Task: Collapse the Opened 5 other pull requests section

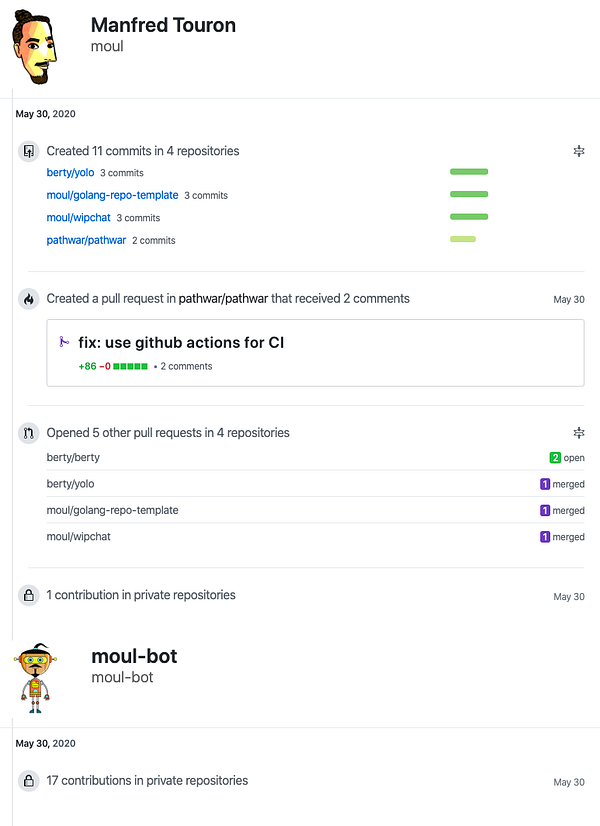Action: coord(578,433)
